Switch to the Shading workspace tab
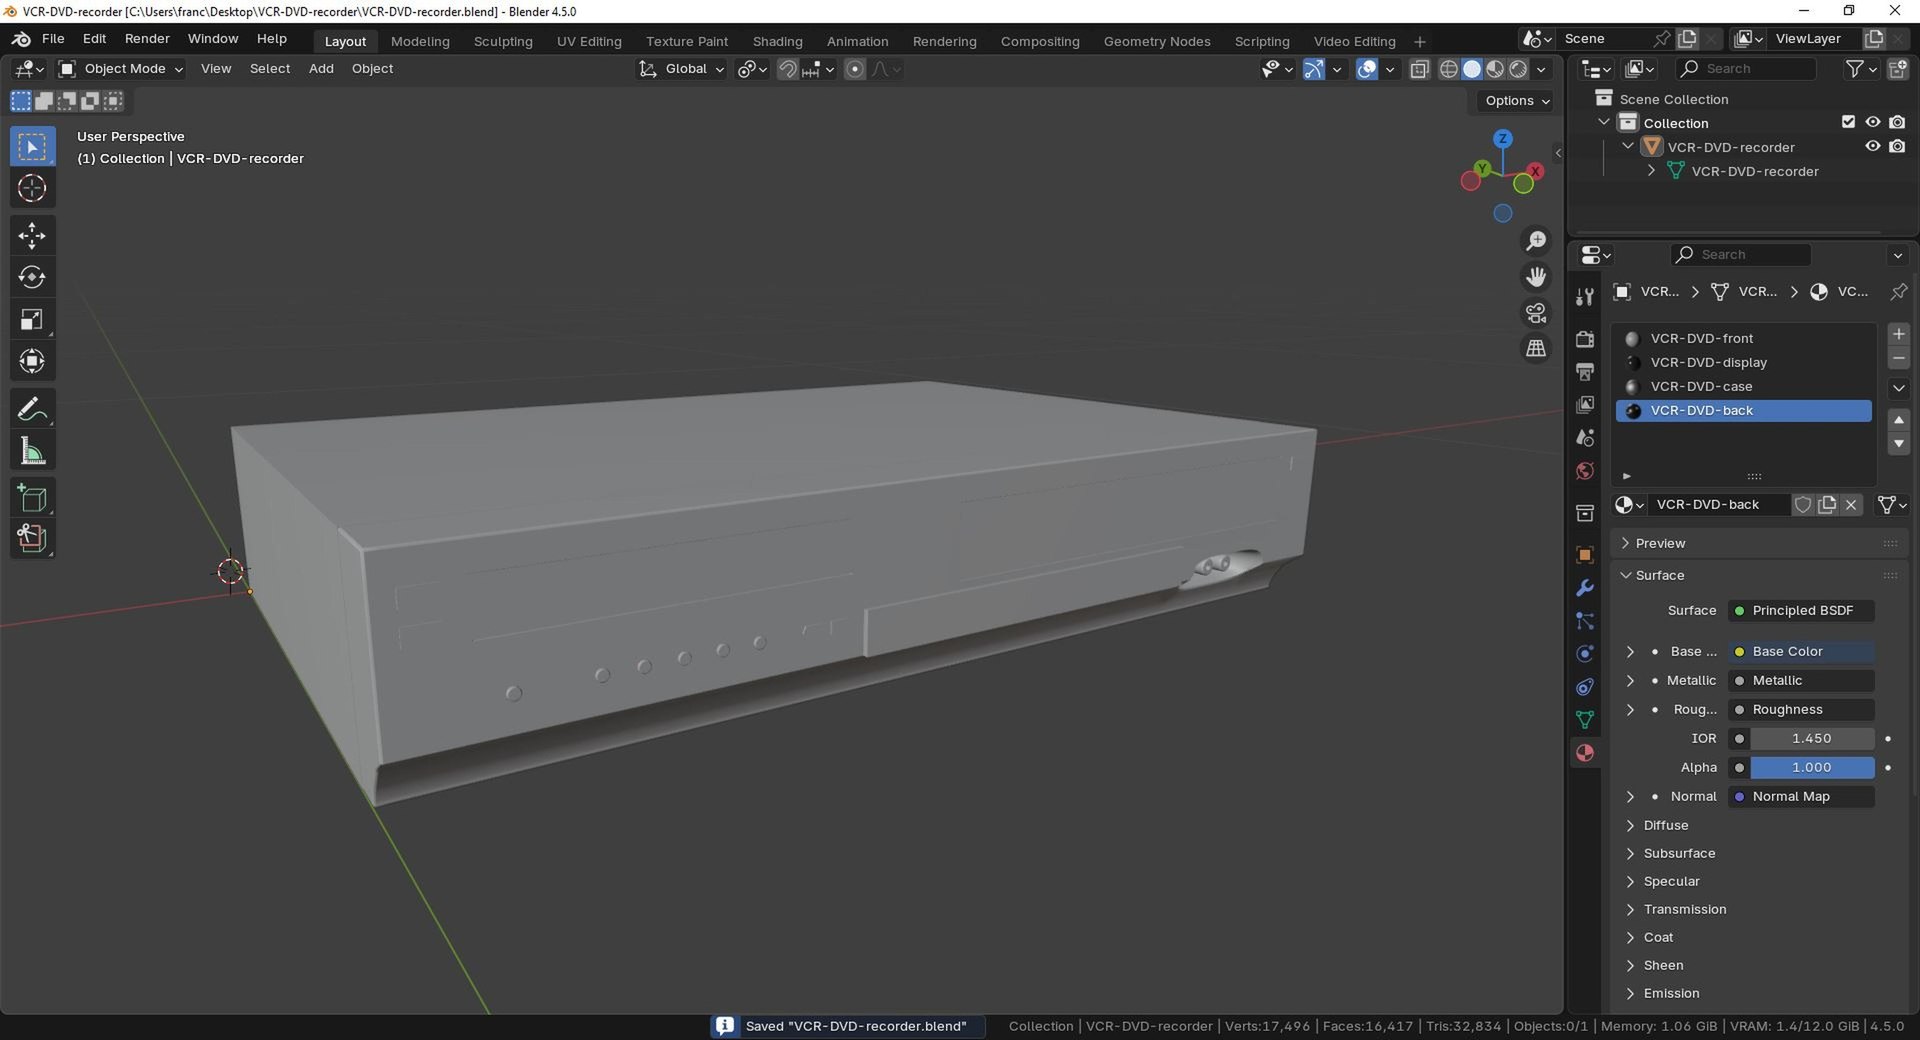 [777, 41]
